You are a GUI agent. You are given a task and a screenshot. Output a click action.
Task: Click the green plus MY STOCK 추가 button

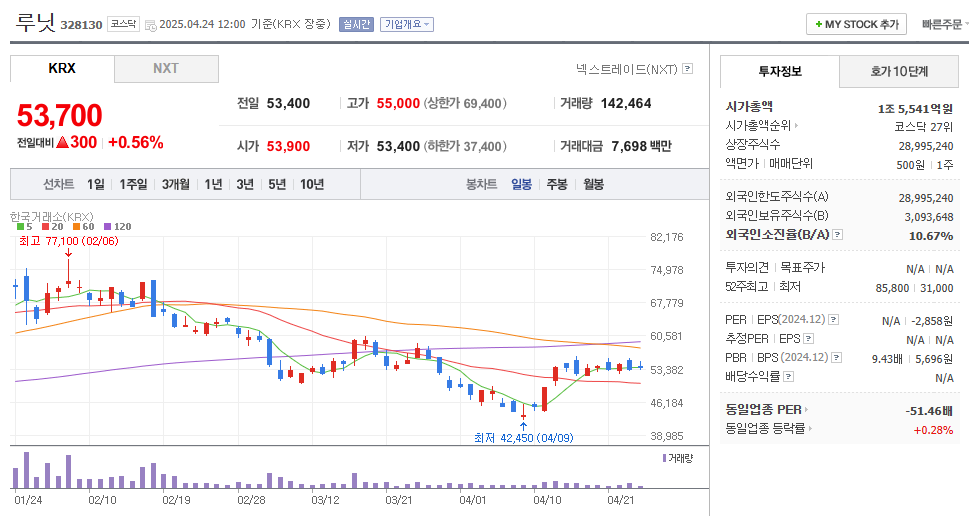tap(856, 24)
